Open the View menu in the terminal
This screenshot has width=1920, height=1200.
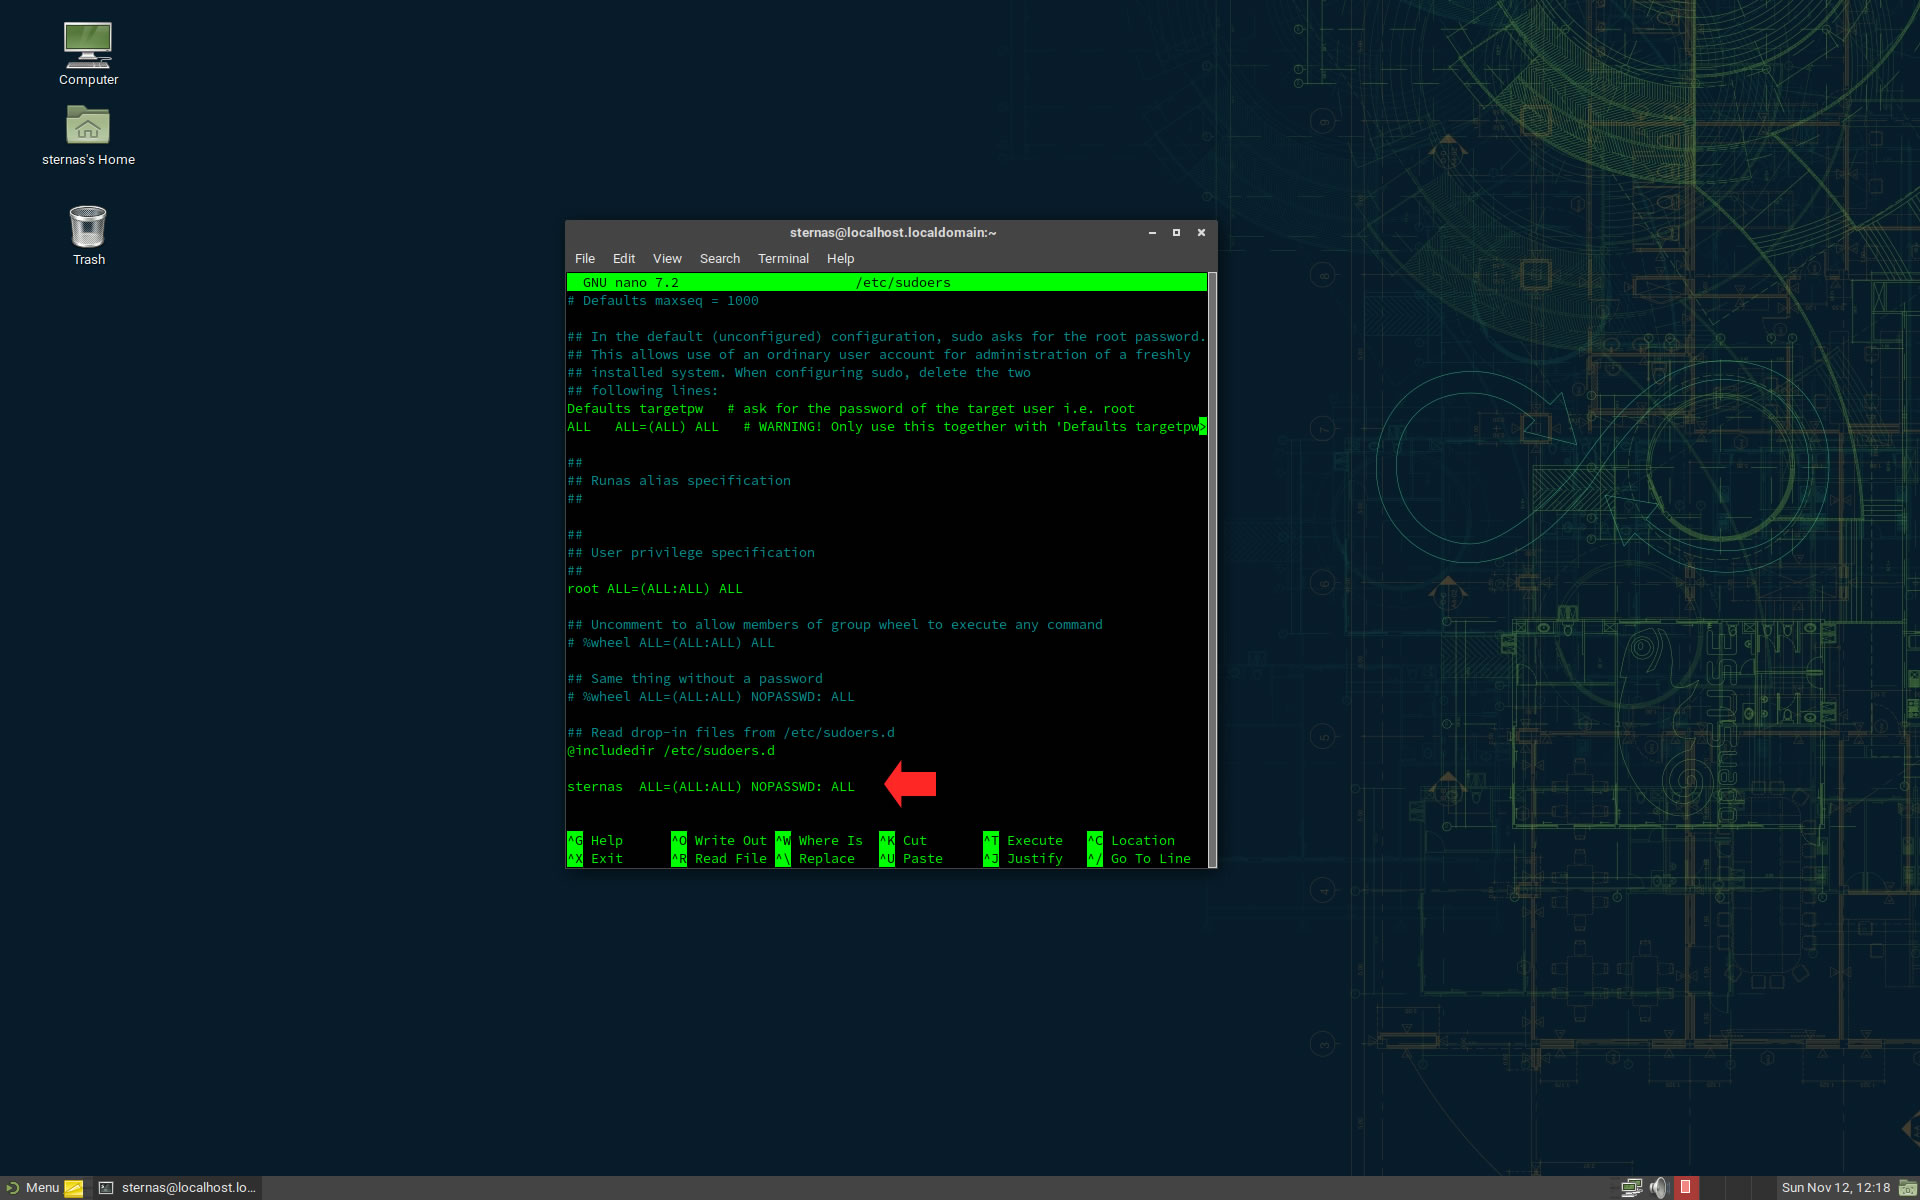667,258
